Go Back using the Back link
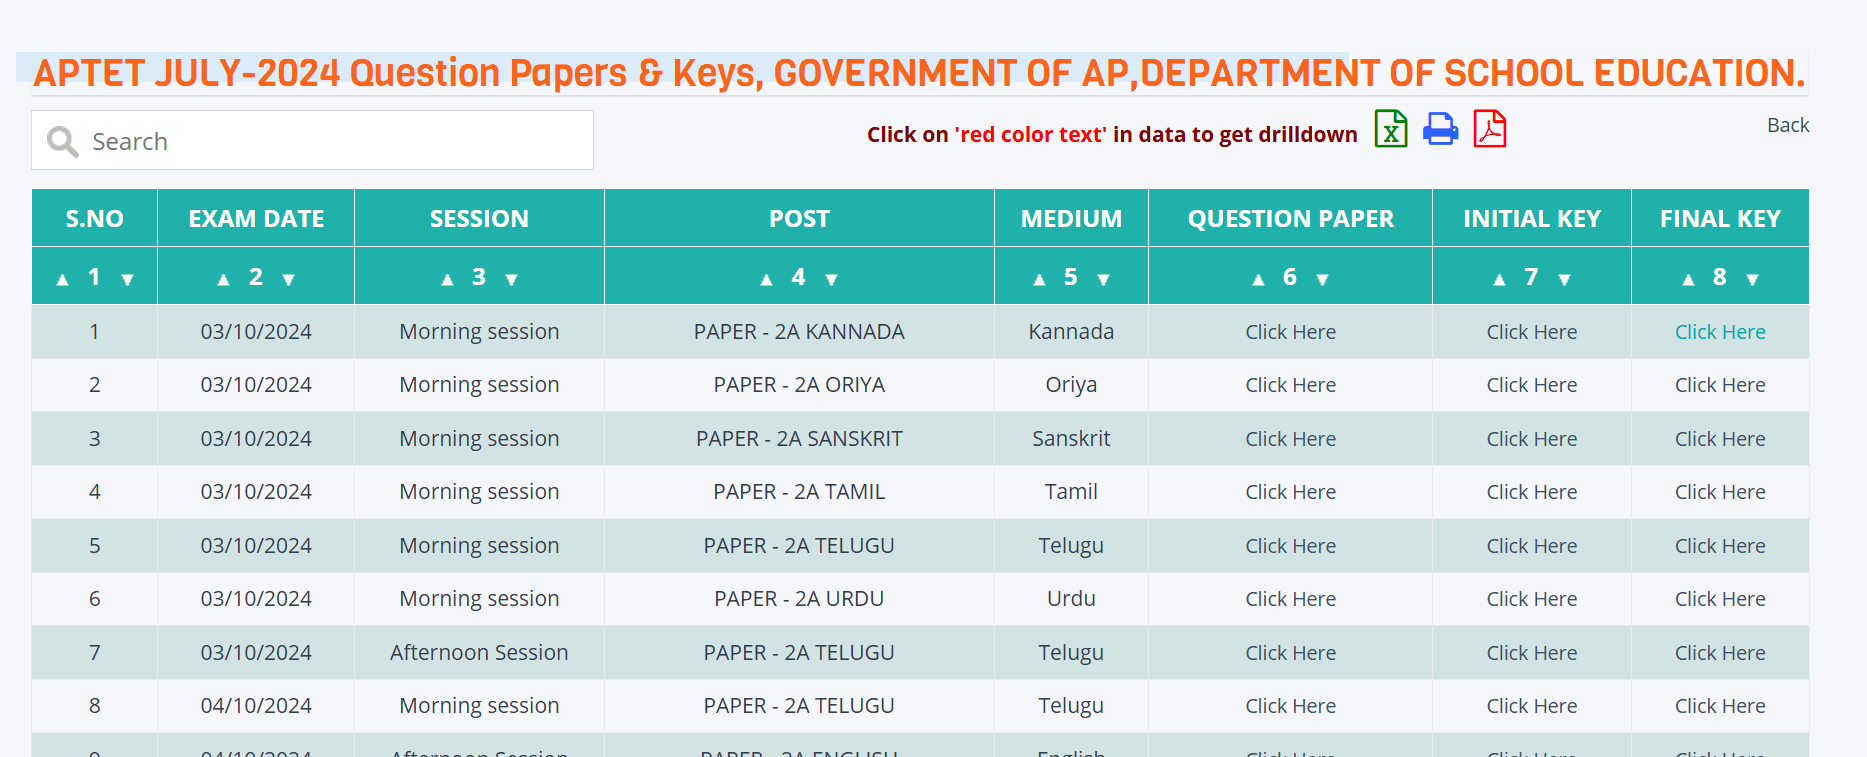Screen dimensions: 1867x757 click(1788, 125)
